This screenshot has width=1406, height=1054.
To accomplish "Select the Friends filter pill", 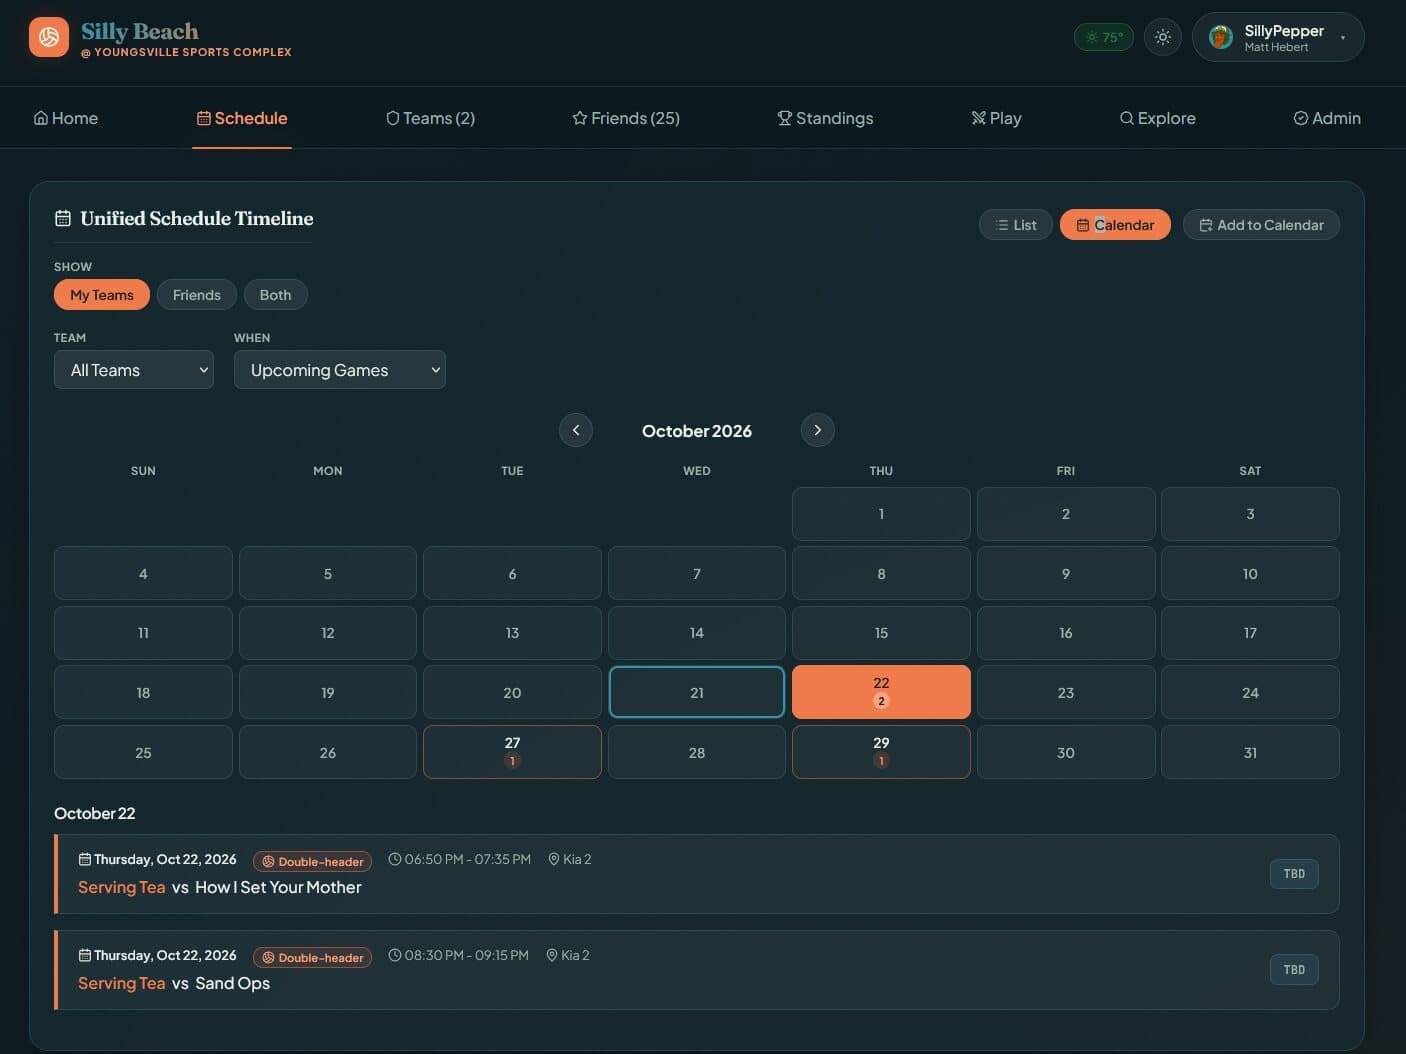I will [196, 295].
